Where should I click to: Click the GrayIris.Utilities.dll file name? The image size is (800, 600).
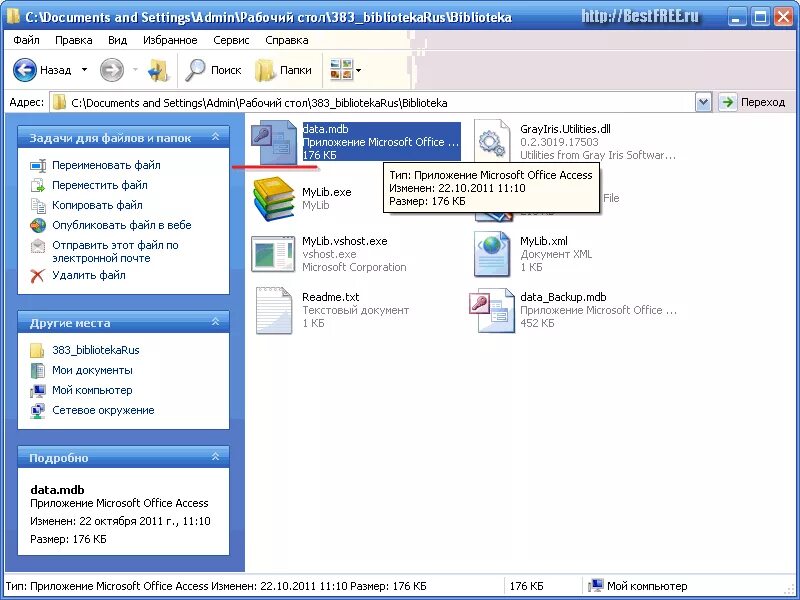point(565,129)
